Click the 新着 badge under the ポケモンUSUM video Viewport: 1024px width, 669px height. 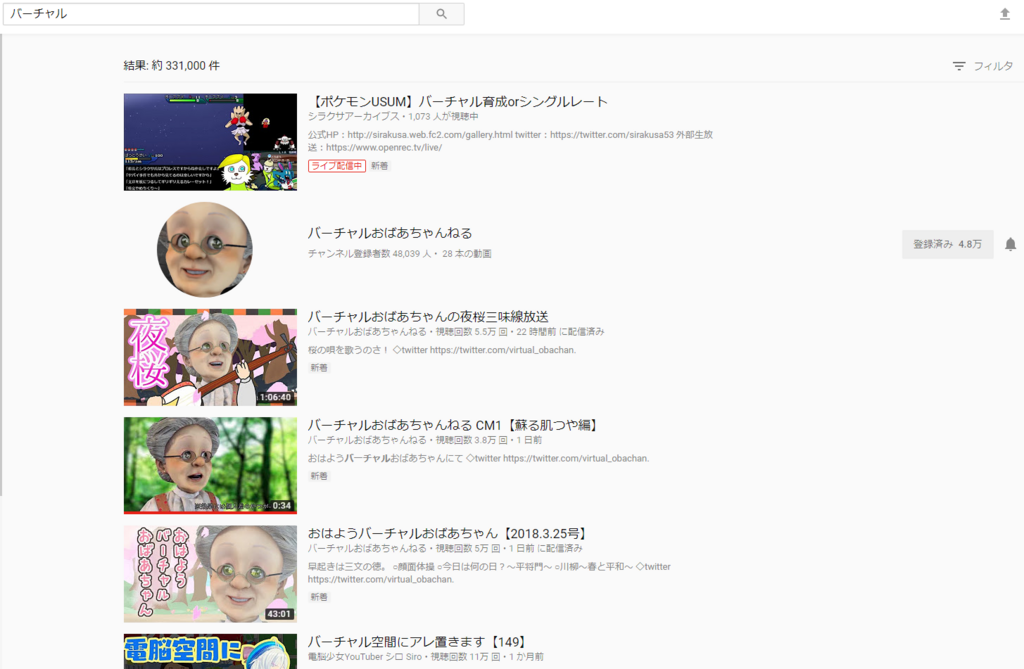point(379,166)
